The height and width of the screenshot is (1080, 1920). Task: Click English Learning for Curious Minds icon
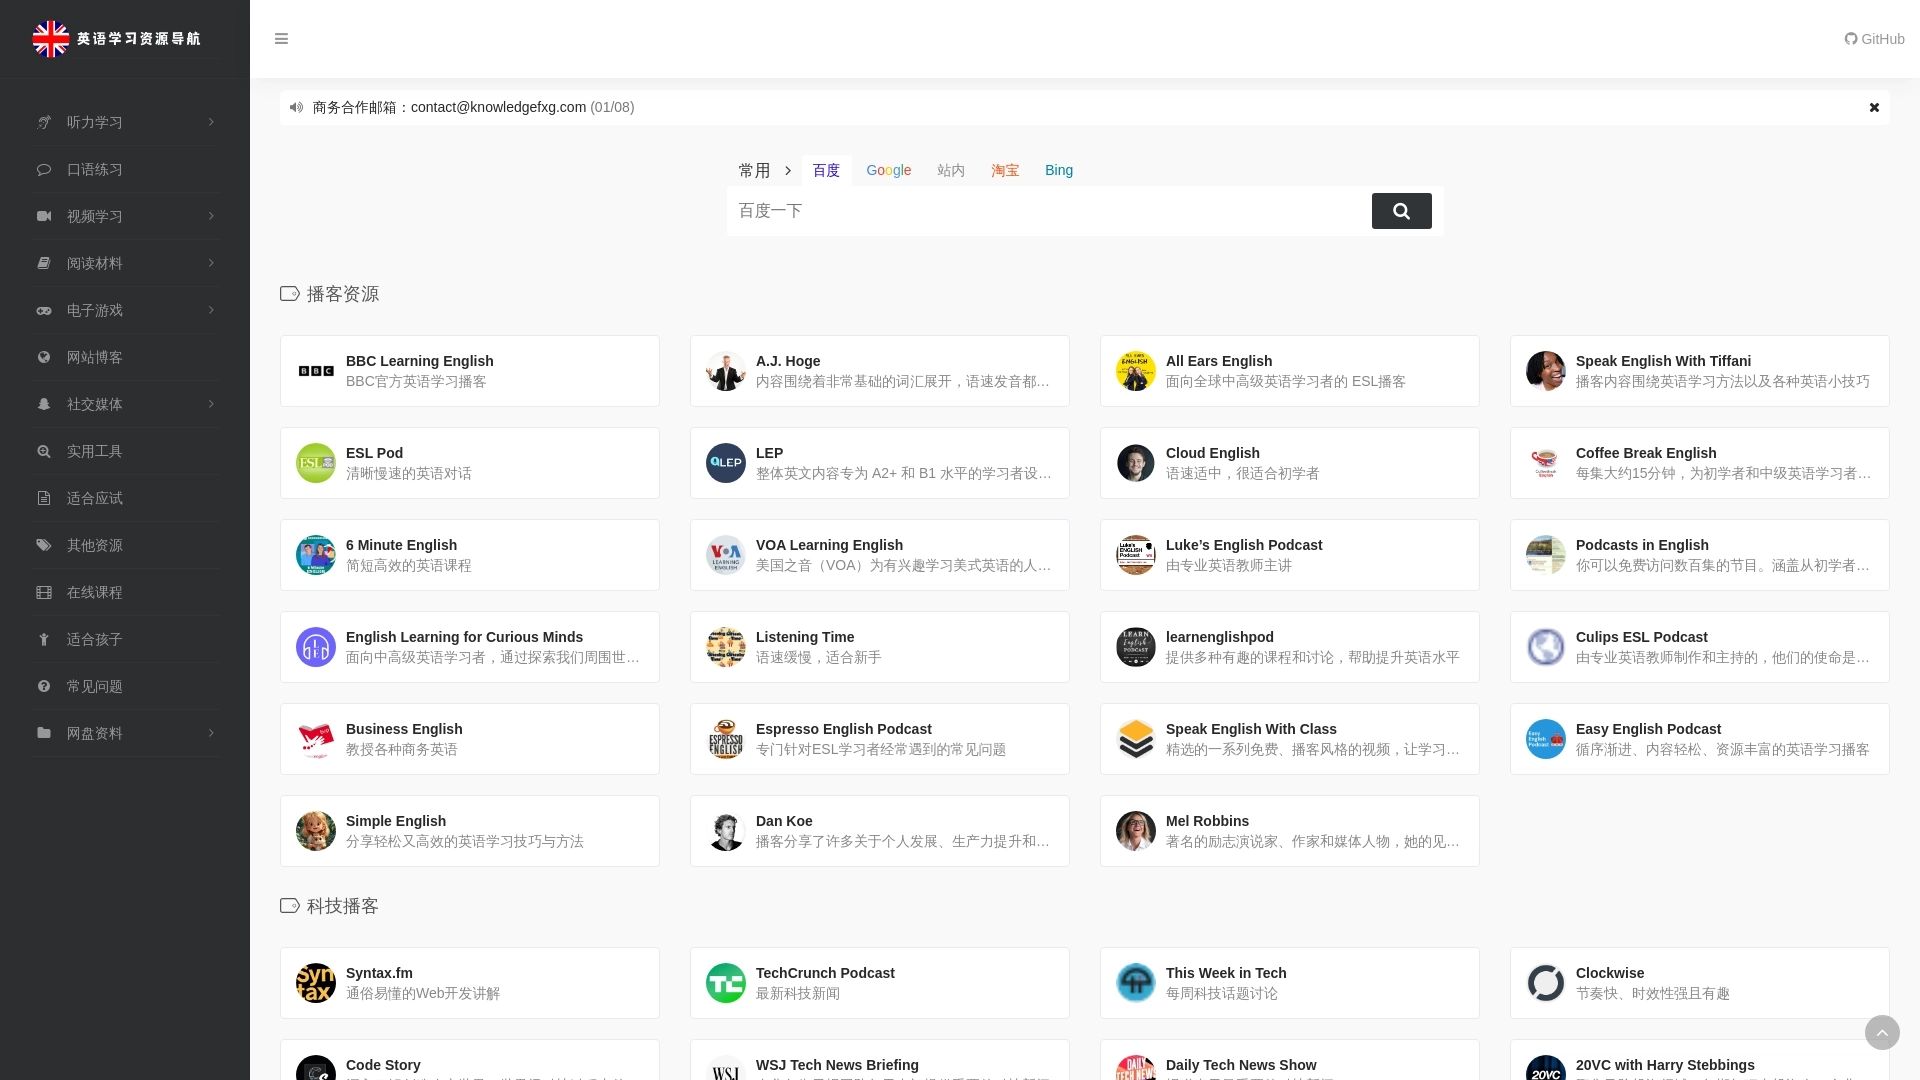tap(316, 647)
